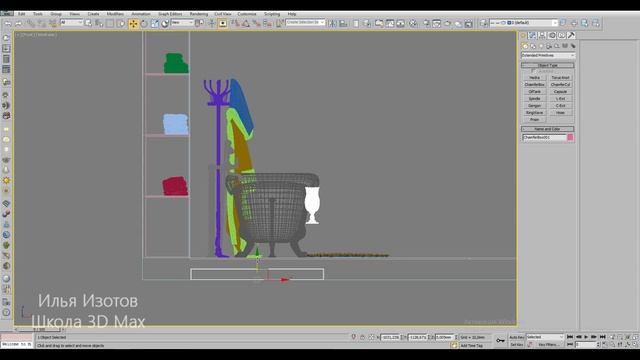Click the Undo arrow icon
The image size is (640, 360).
pyautogui.click(x=8, y=23)
